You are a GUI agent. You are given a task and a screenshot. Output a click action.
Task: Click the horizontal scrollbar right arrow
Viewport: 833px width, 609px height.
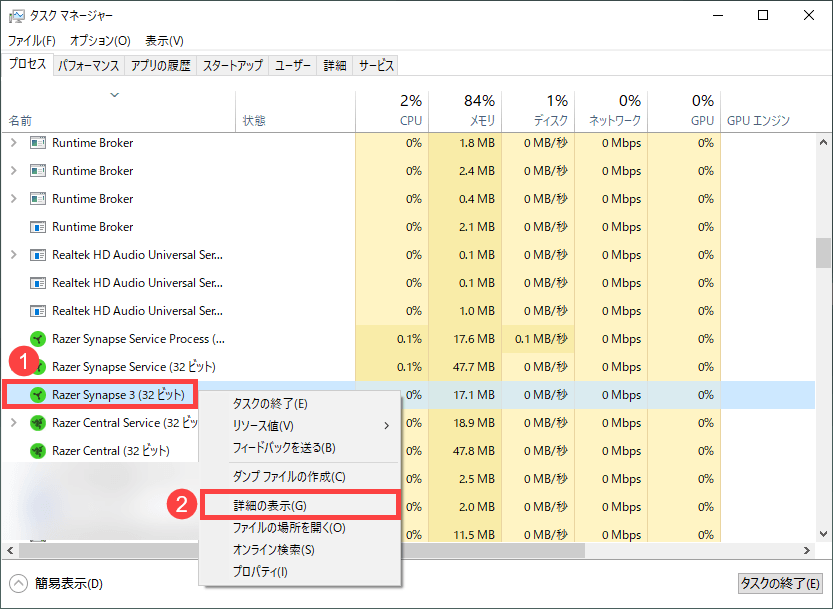tap(807, 551)
